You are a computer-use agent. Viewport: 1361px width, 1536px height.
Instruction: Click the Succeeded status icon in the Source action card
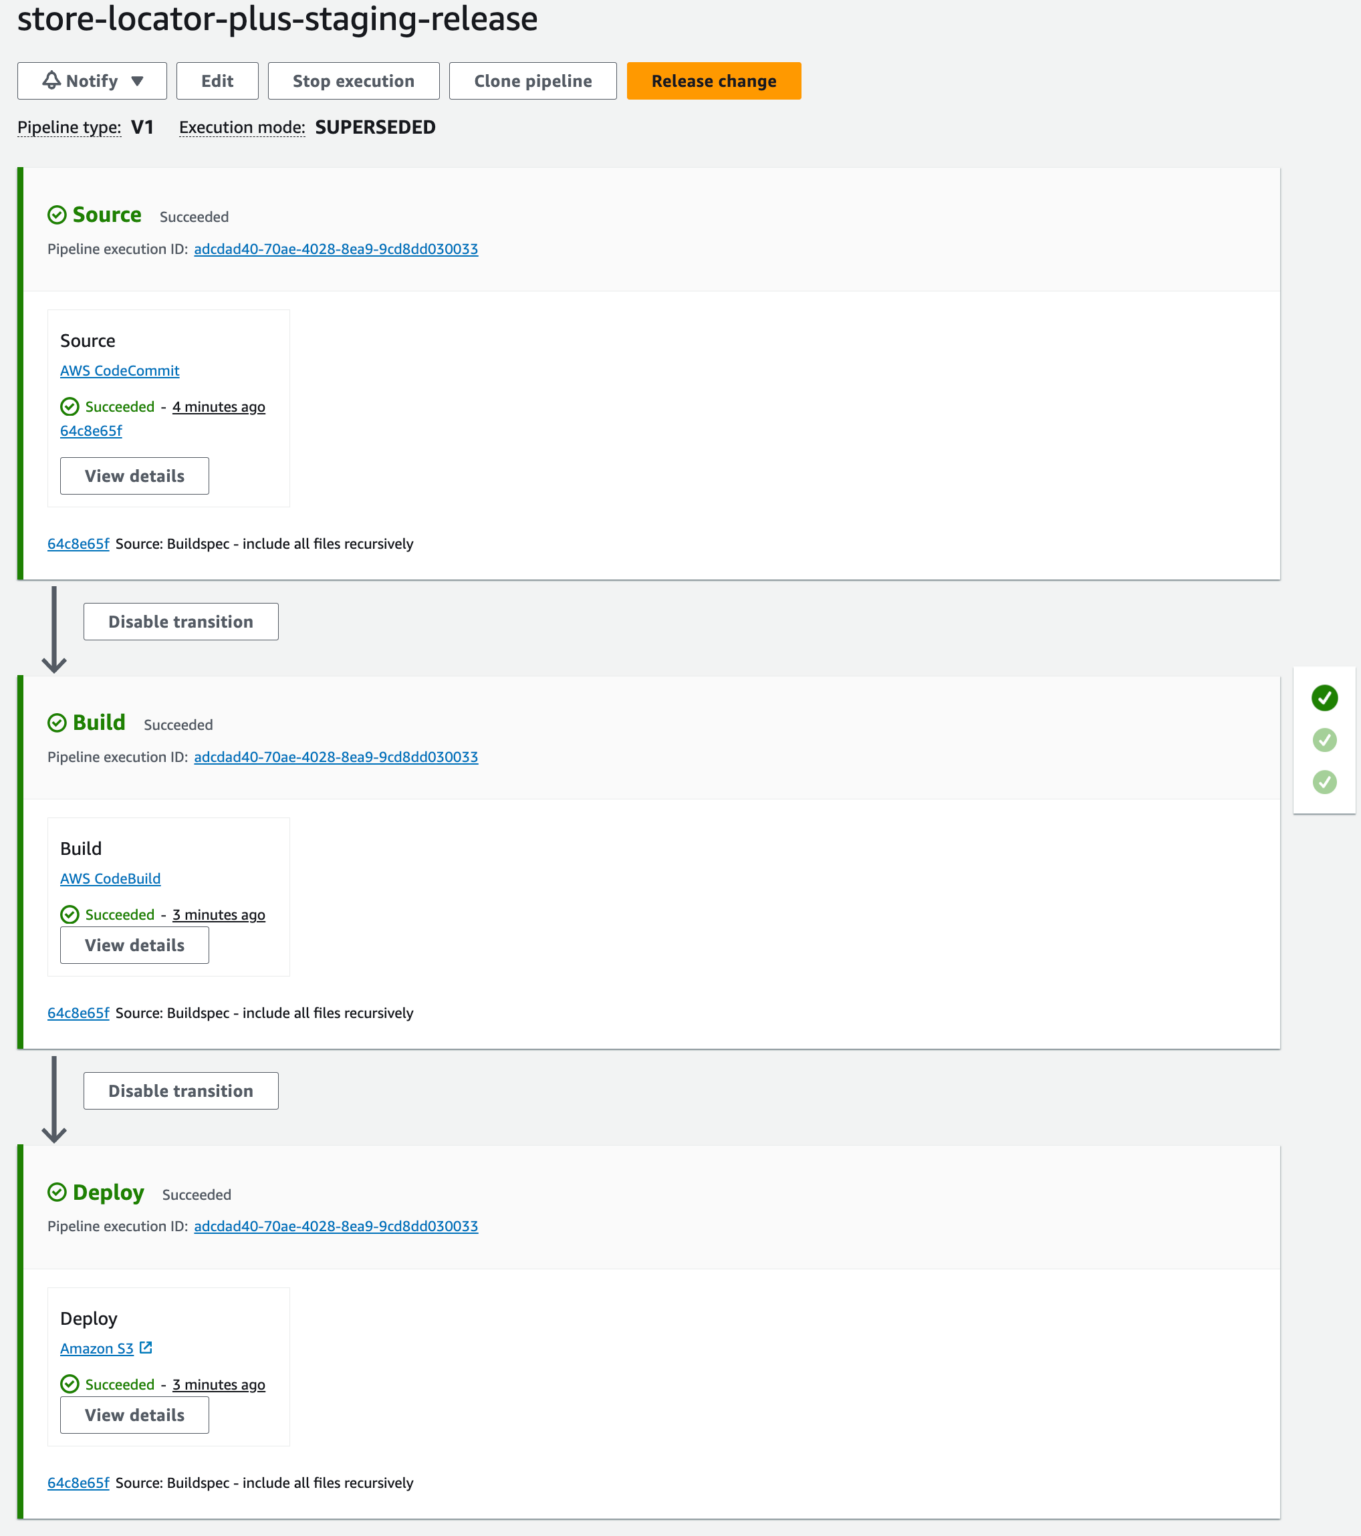pyautogui.click(x=69, y=406)
